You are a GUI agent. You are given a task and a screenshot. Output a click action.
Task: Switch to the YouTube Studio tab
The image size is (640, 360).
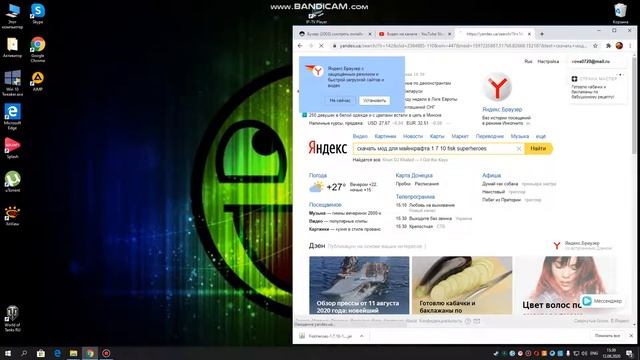pyautogui.click(x=414, y=34)
